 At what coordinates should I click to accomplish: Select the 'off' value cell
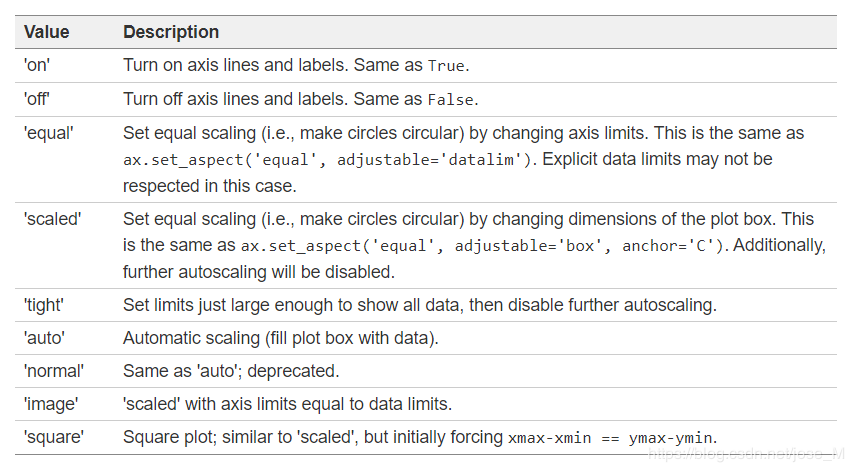pyautogui.click(x=38, y=99)
